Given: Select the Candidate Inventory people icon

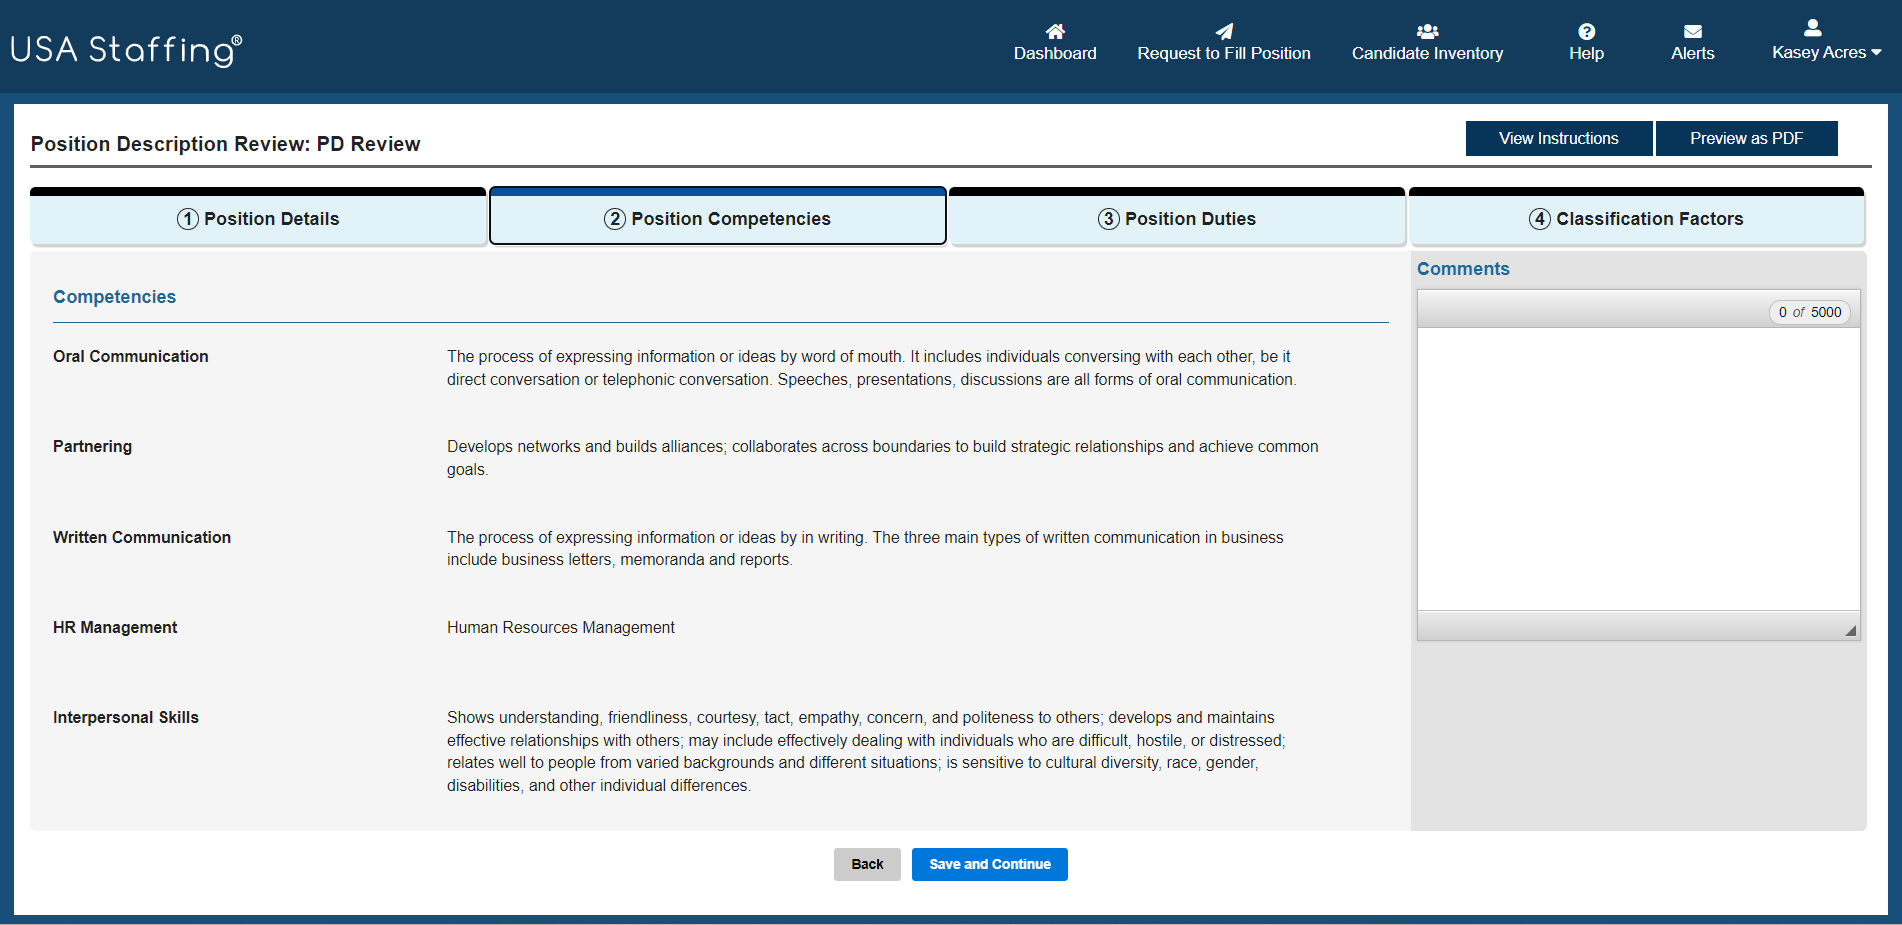Looking at the screenshot, I should (x=1427, y=30).
